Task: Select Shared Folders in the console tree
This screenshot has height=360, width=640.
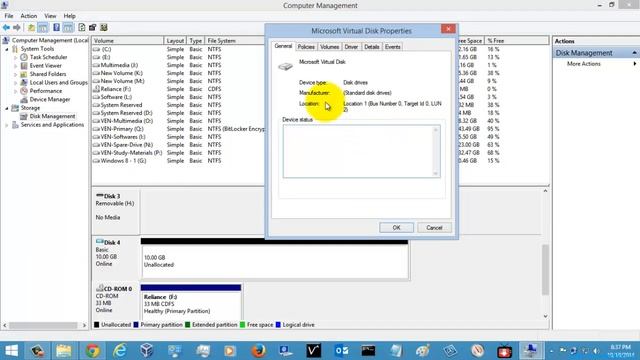Action: pos(48,74)
